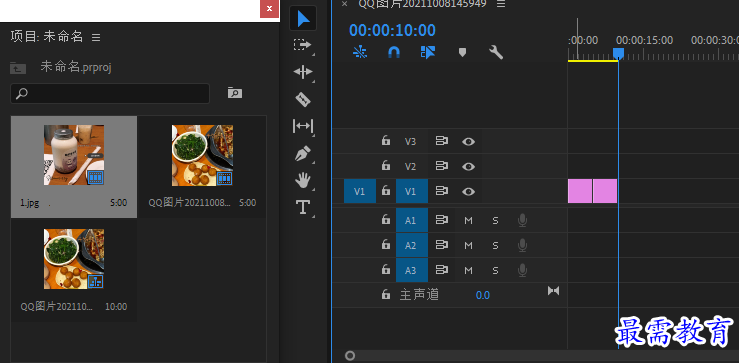
Task: Toggle lock on track A1
Action: pos(386,220)
